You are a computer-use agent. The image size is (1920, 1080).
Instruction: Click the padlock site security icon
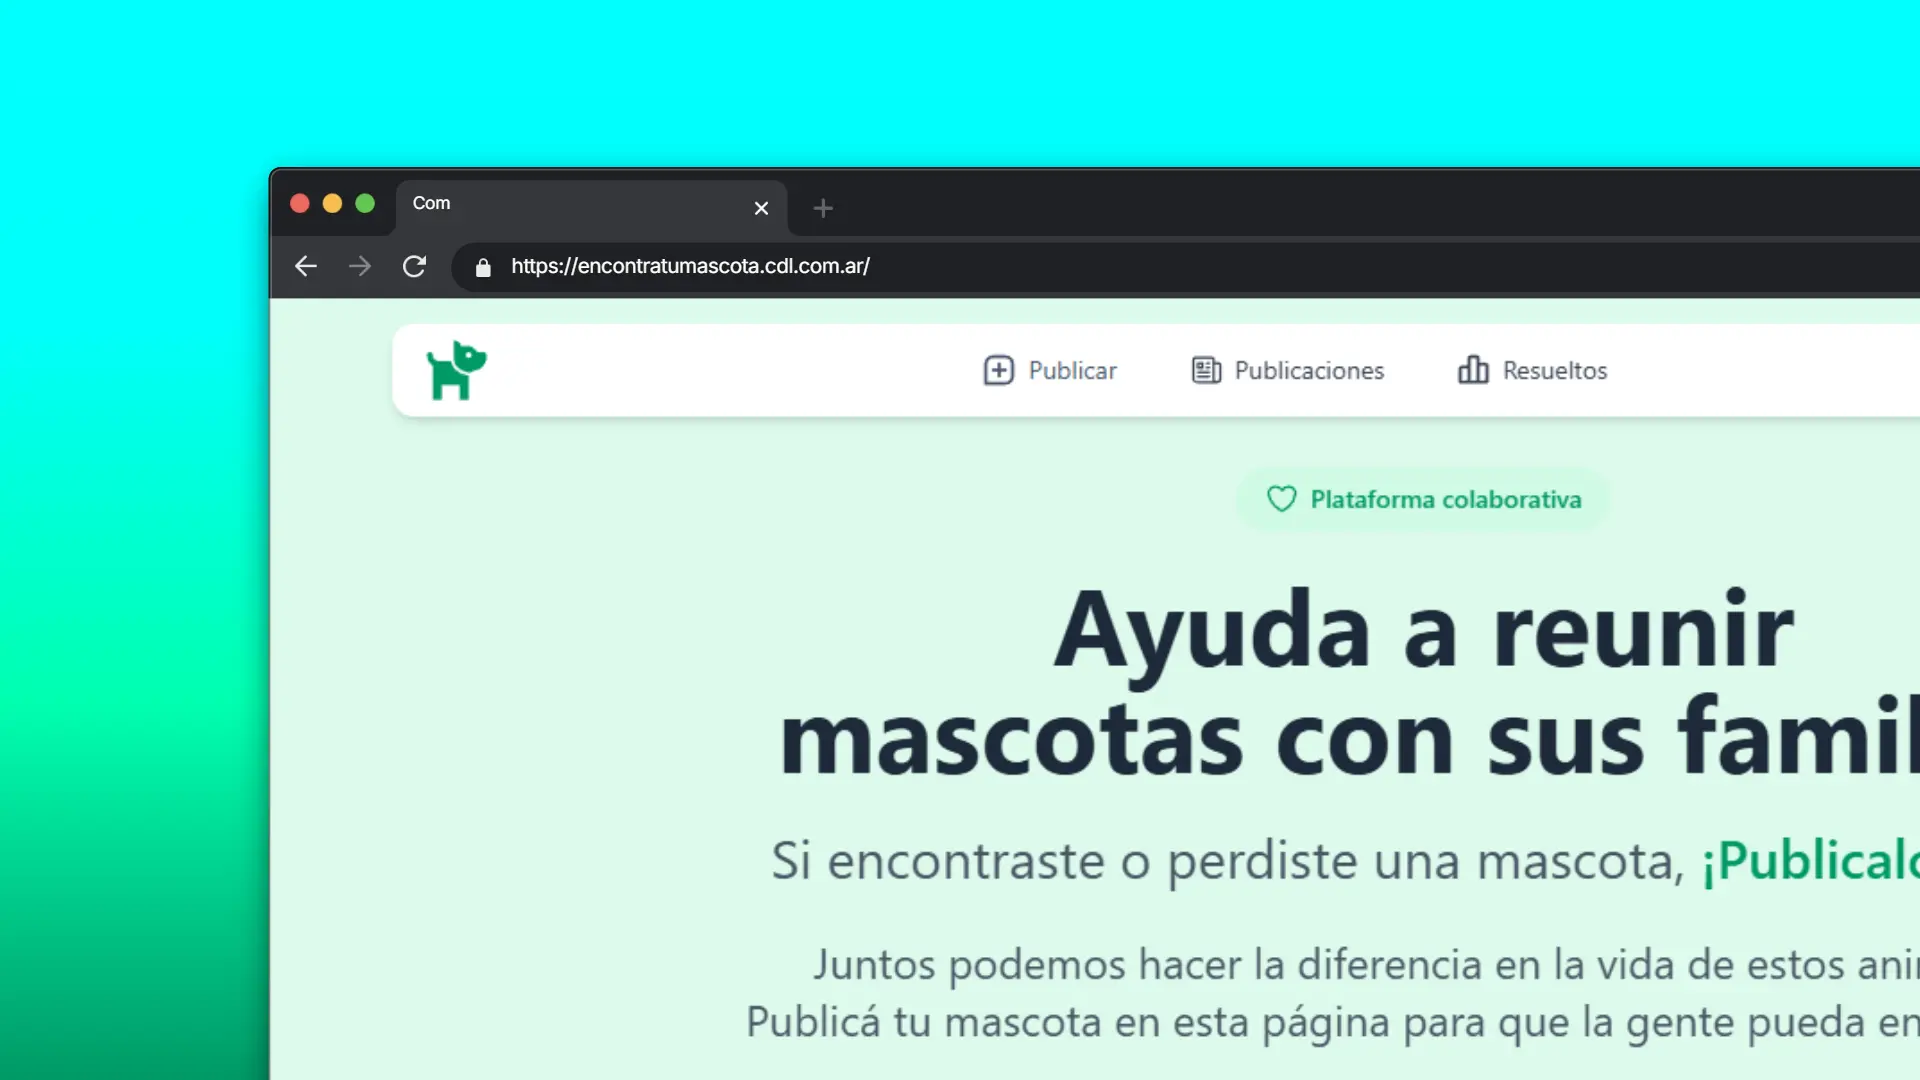[483, 267]
